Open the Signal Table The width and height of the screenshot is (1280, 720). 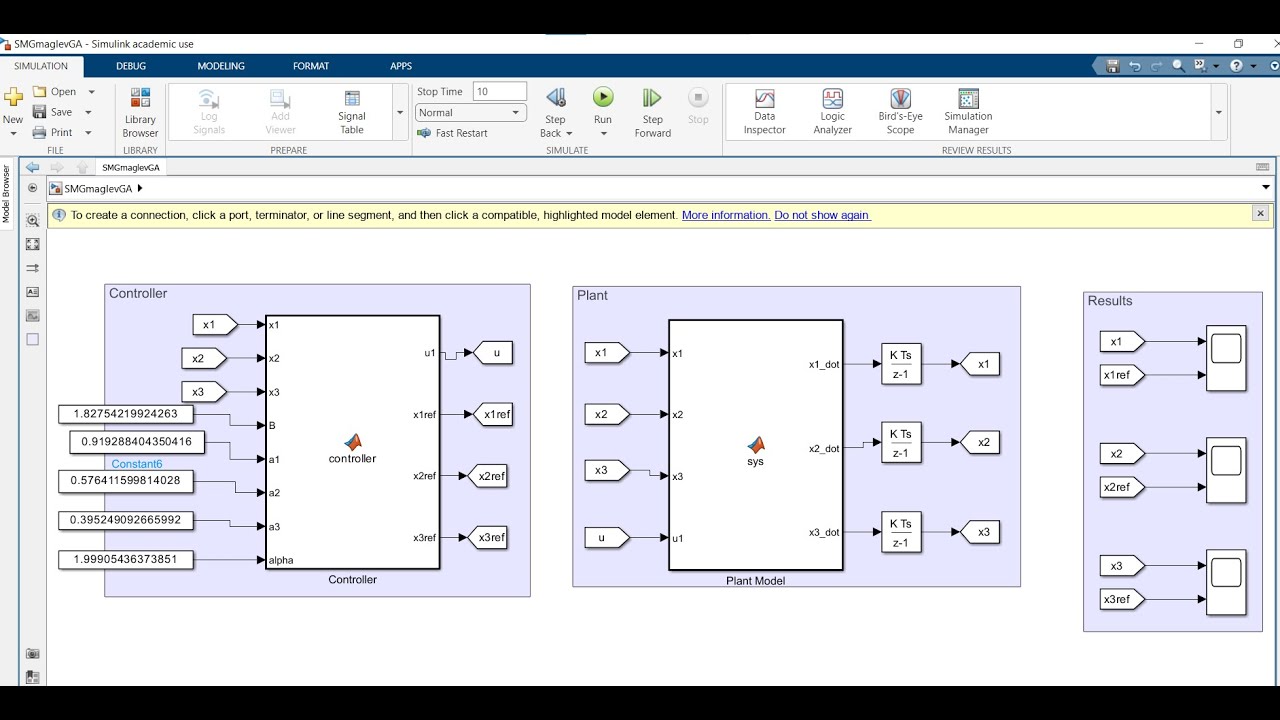click(x=351, y=112)
